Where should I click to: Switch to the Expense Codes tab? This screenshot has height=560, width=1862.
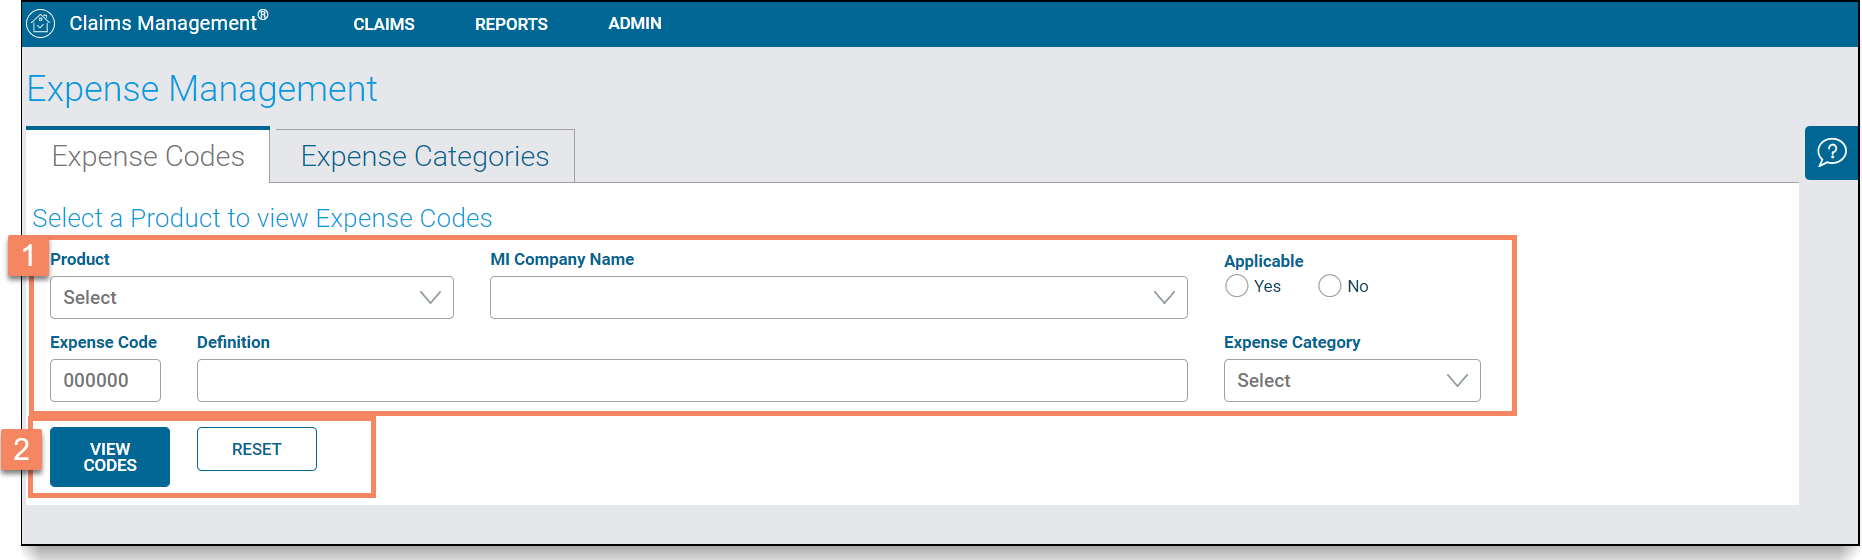pyautogui.click(x=148, y=156)
